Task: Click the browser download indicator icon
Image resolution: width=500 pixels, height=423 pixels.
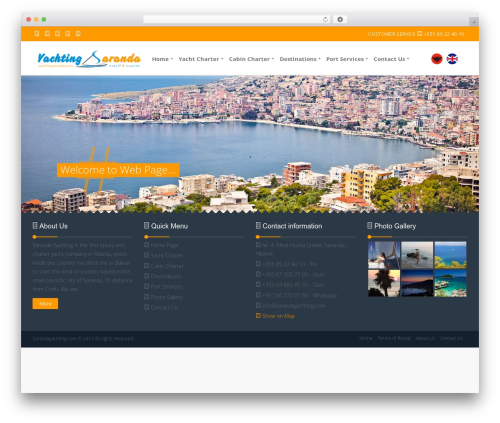Action: (340, 19)
